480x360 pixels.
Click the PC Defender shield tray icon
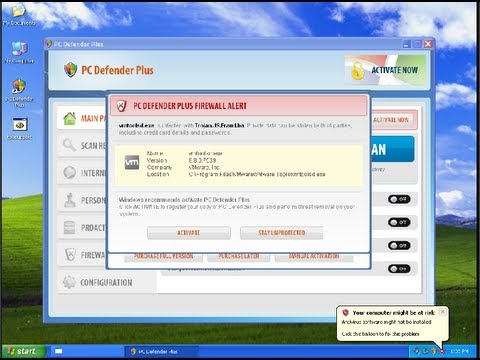coord(433,351)
